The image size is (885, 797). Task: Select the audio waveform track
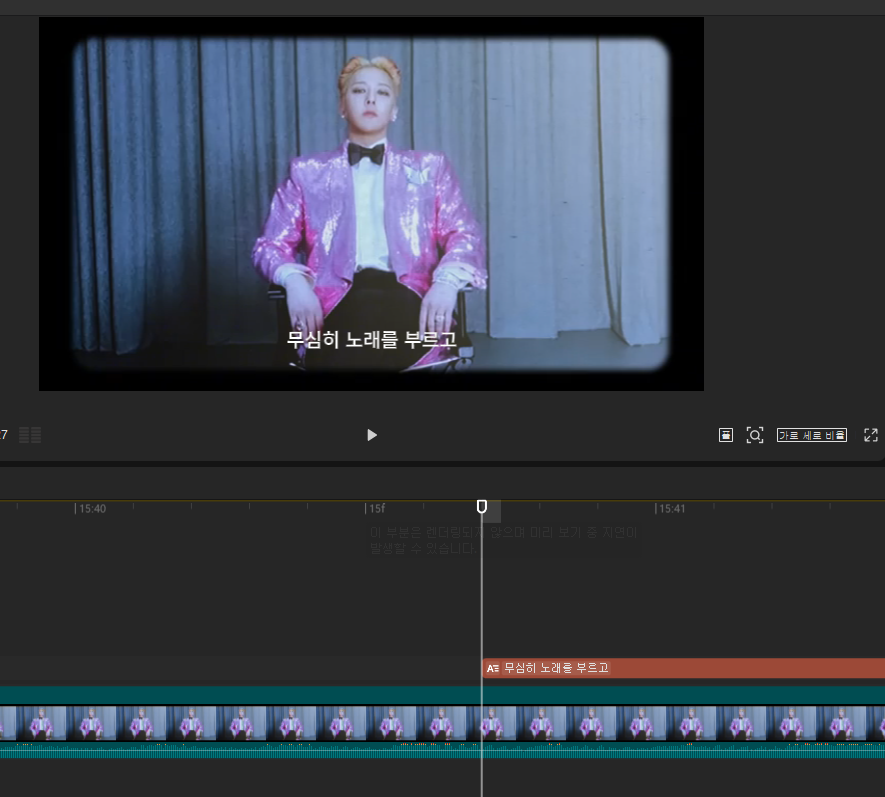pos(442,750)
